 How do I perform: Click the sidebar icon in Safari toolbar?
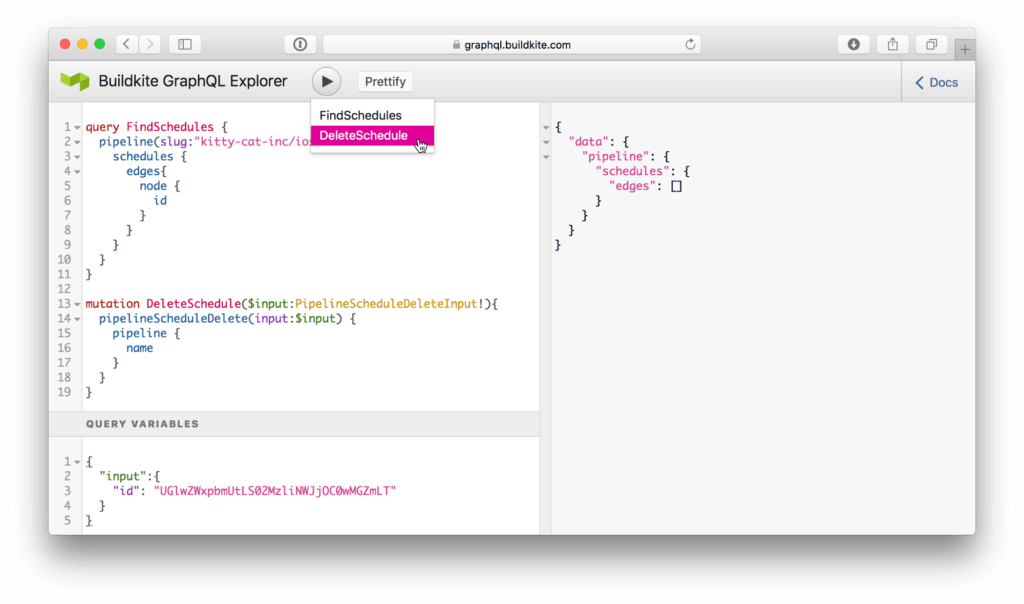[184, 44]
